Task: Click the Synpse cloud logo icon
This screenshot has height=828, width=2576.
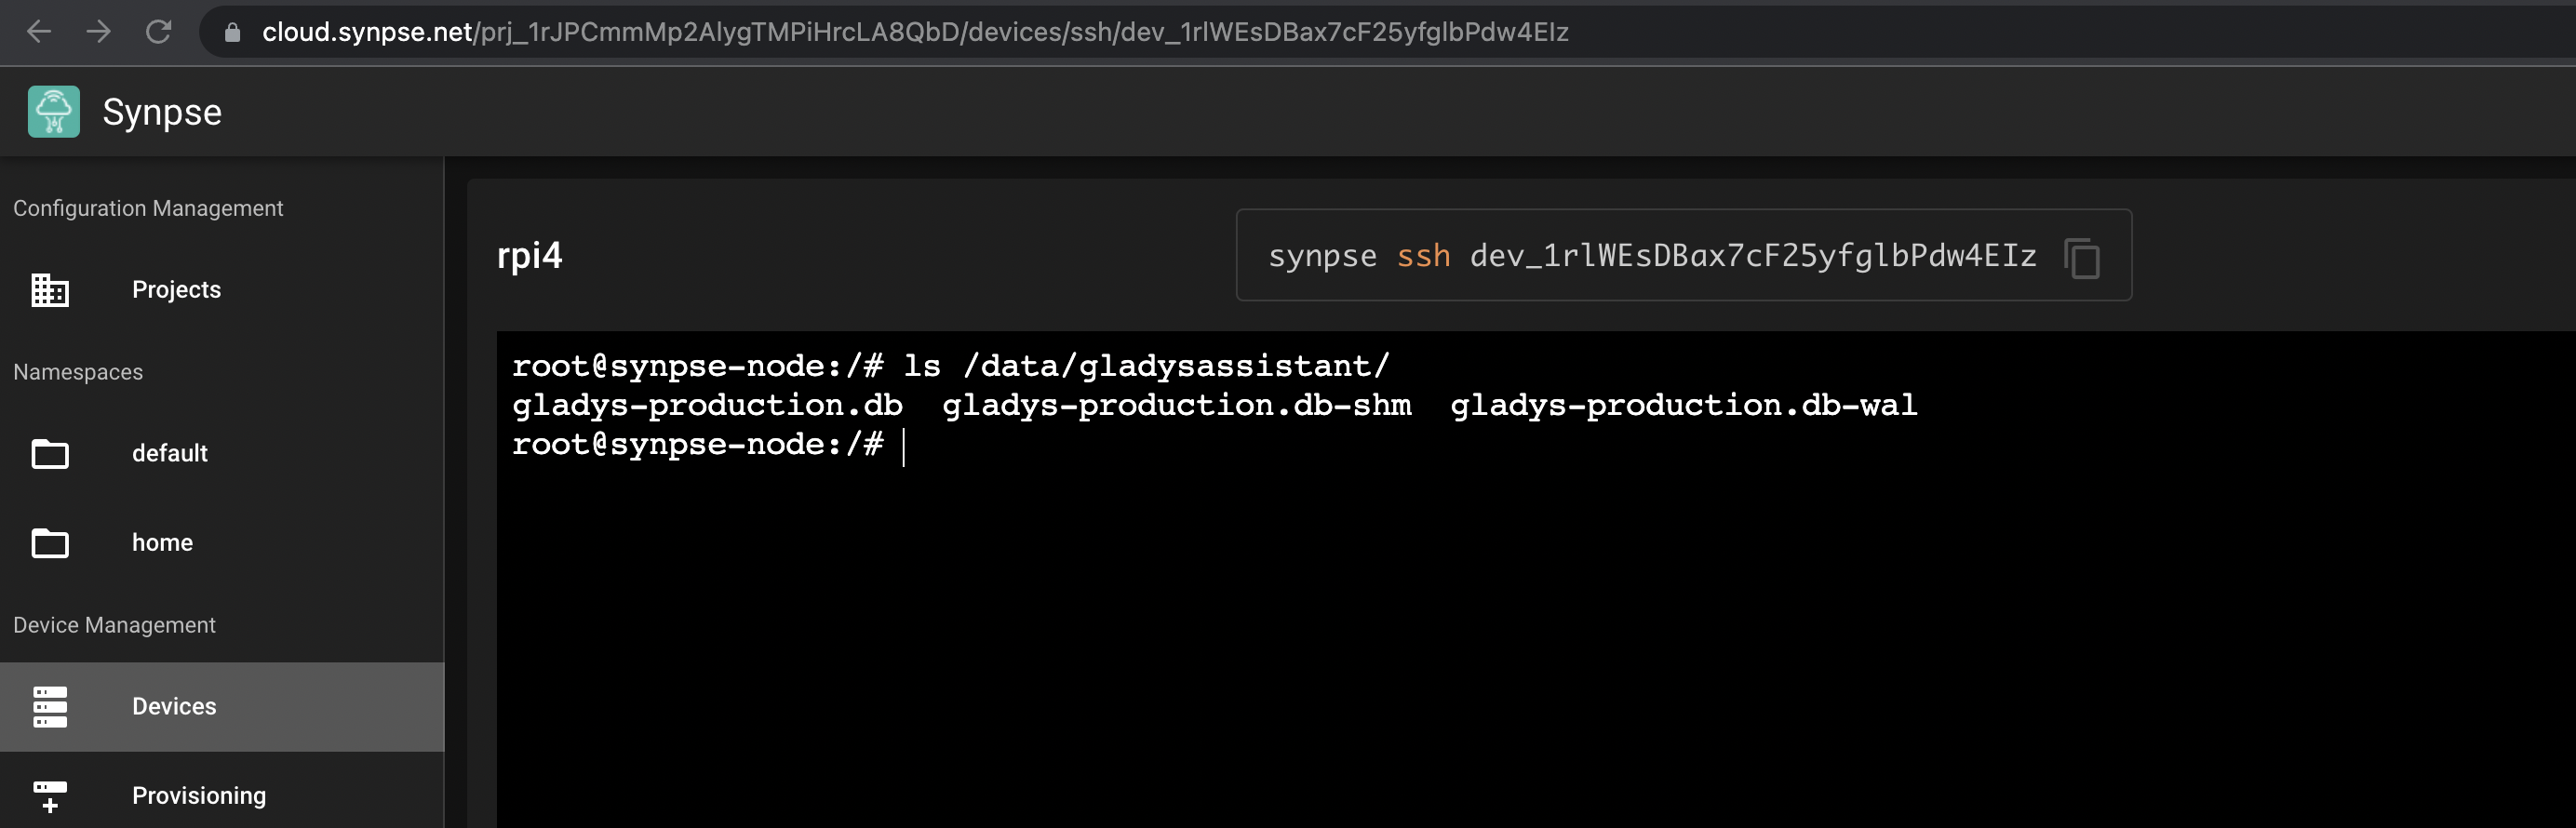Action: click(x=54, y=112)
